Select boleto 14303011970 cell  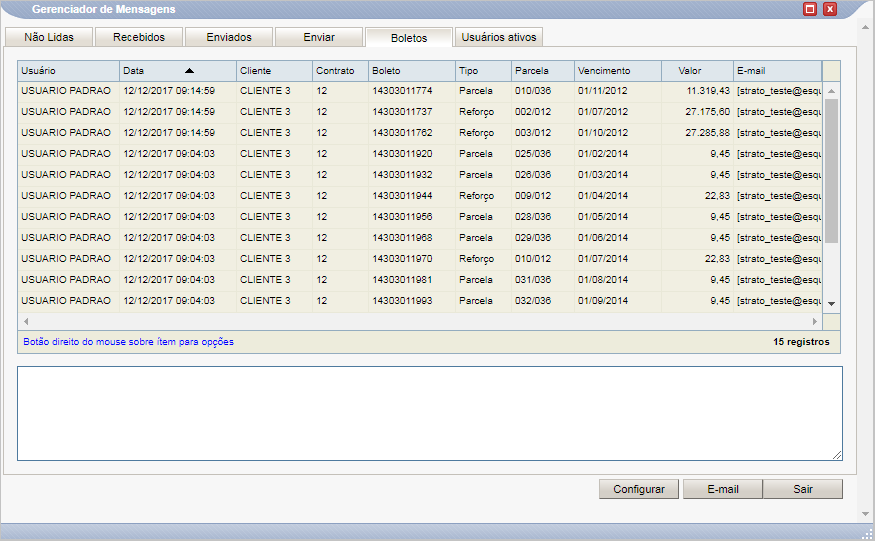(x=412, y=258)
